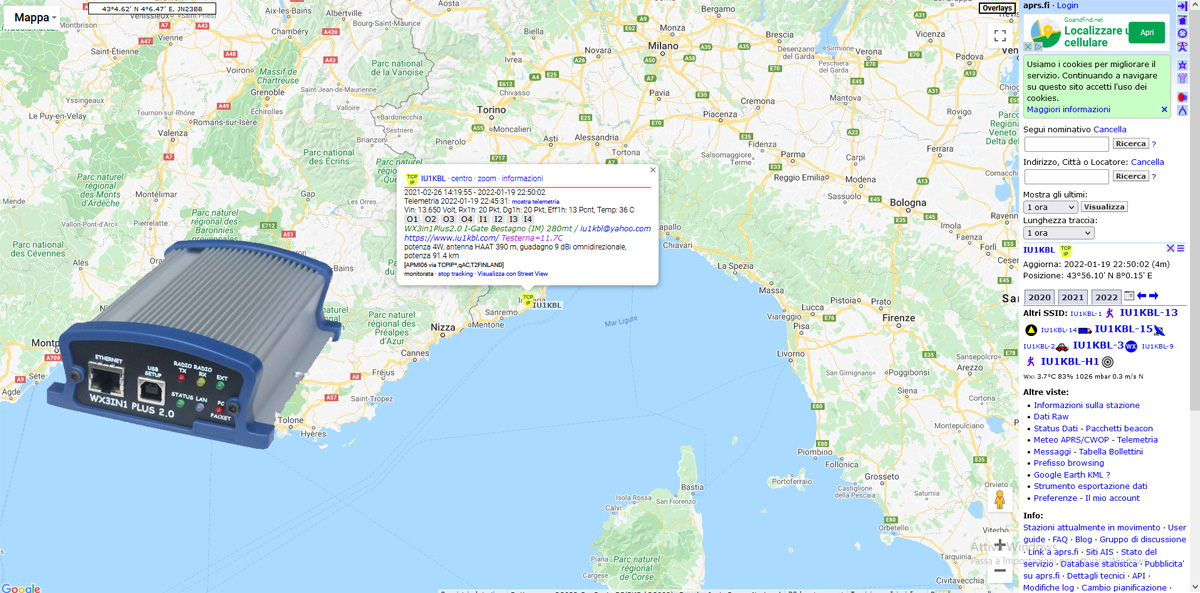Click 'centro' link in station popup

(462, 179)
